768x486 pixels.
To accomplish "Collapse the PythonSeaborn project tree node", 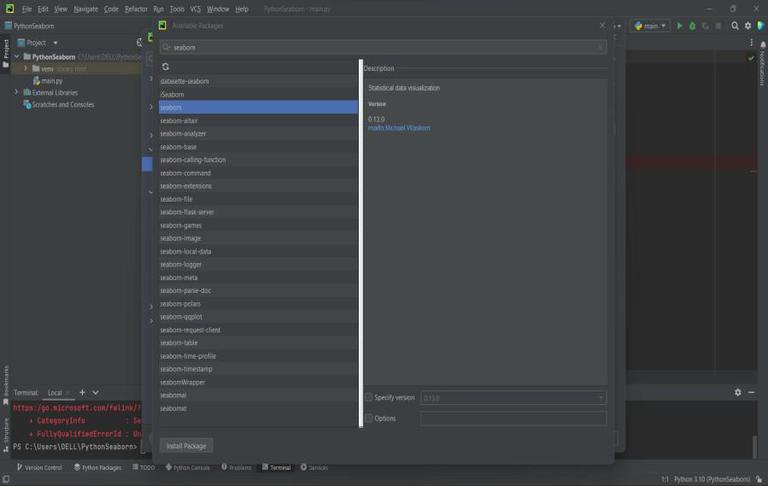I will pos(17,57).
